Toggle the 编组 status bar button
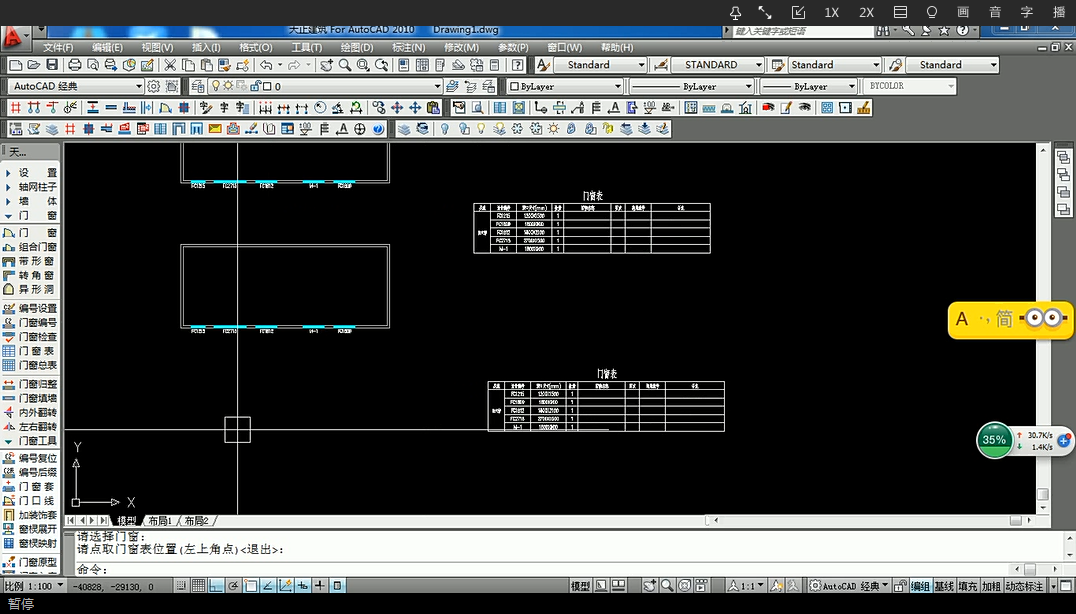 (919, 586)
